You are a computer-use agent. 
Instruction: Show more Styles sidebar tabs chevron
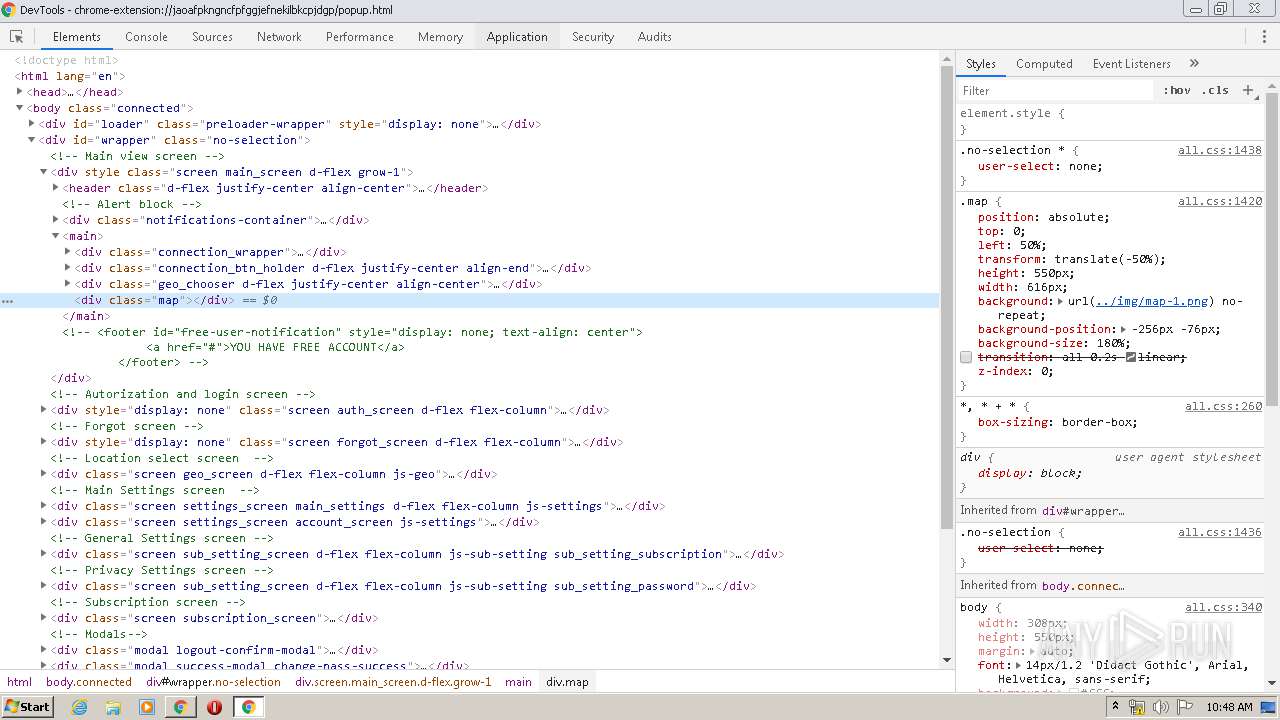click(x=1194, y=63)
